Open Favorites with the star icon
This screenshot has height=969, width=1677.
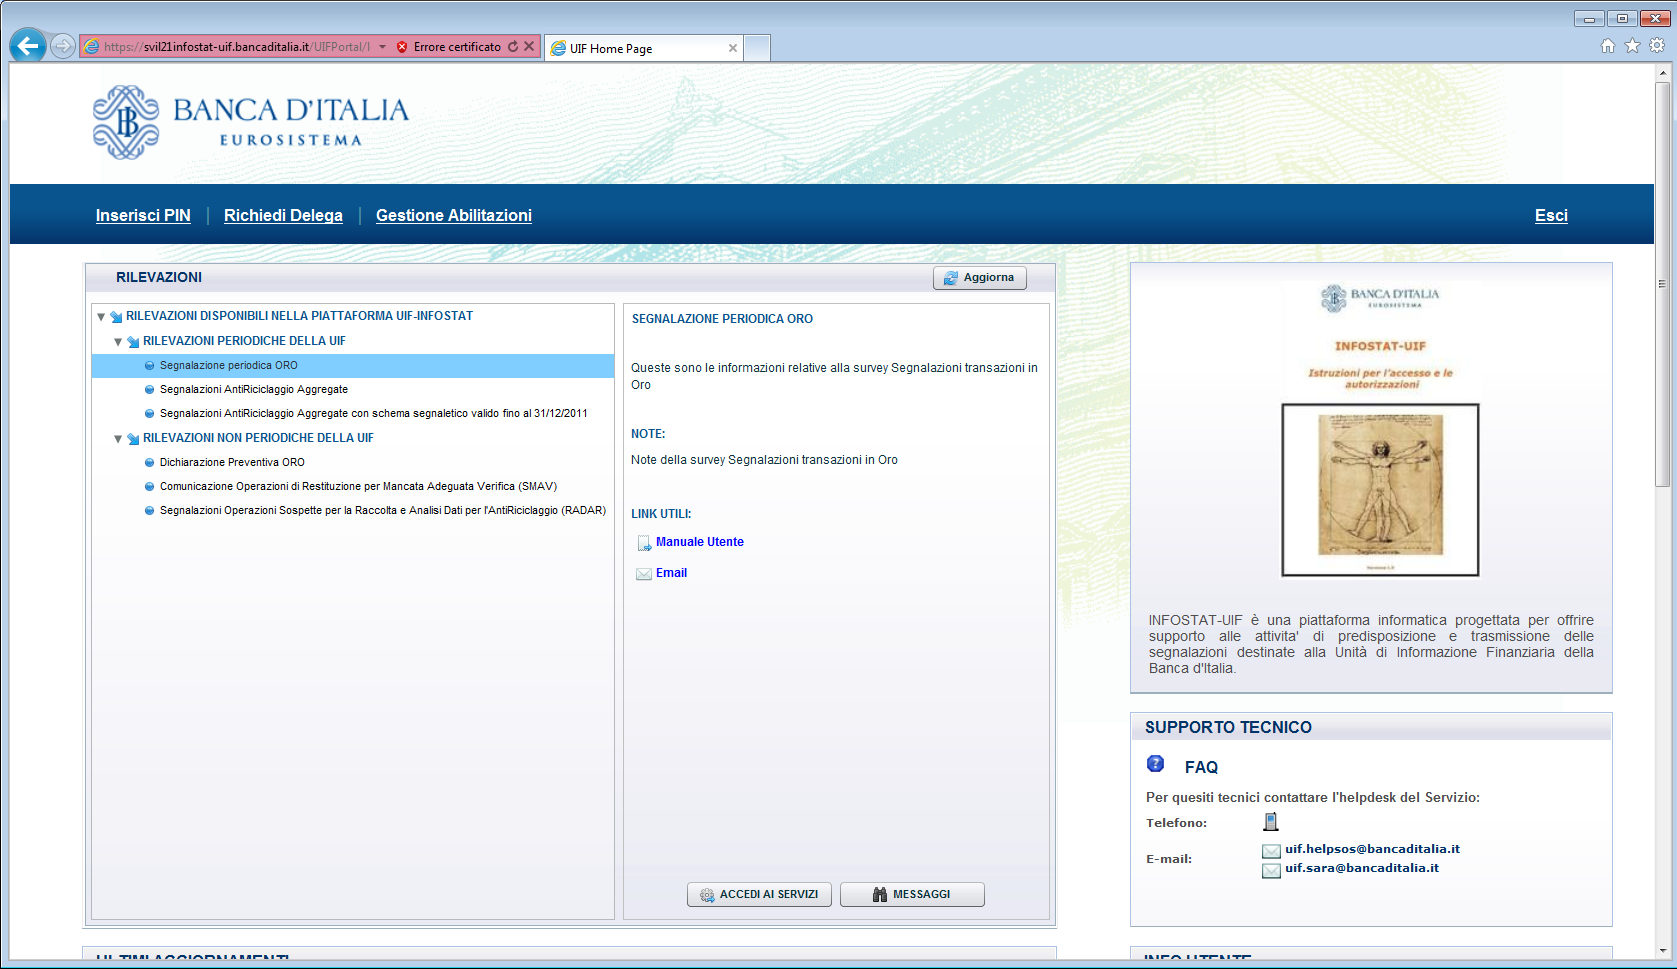point(1632,45)
